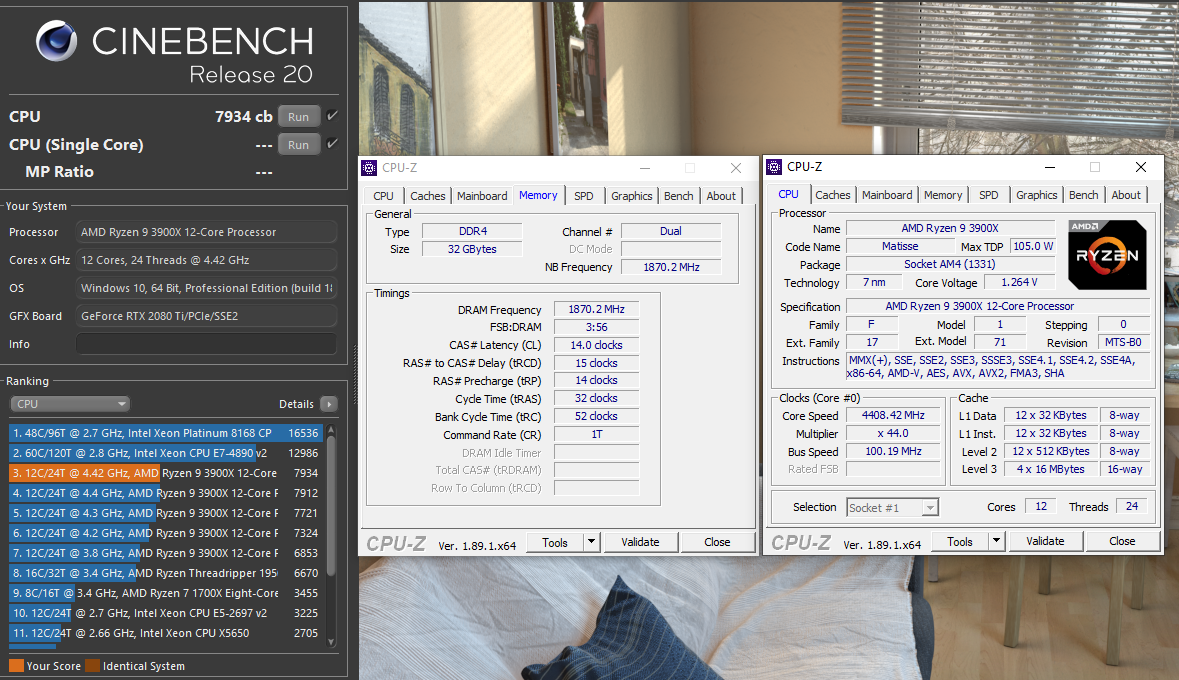Click the Your Score orange swatch

[17, 666]
